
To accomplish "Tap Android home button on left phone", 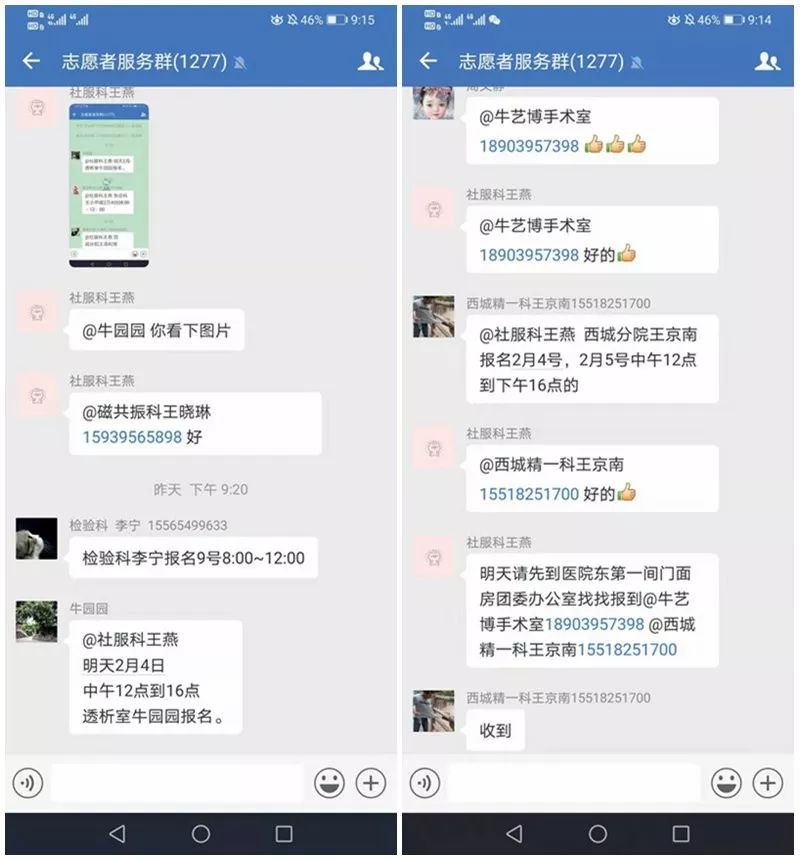I will click(x=201, y=834).
